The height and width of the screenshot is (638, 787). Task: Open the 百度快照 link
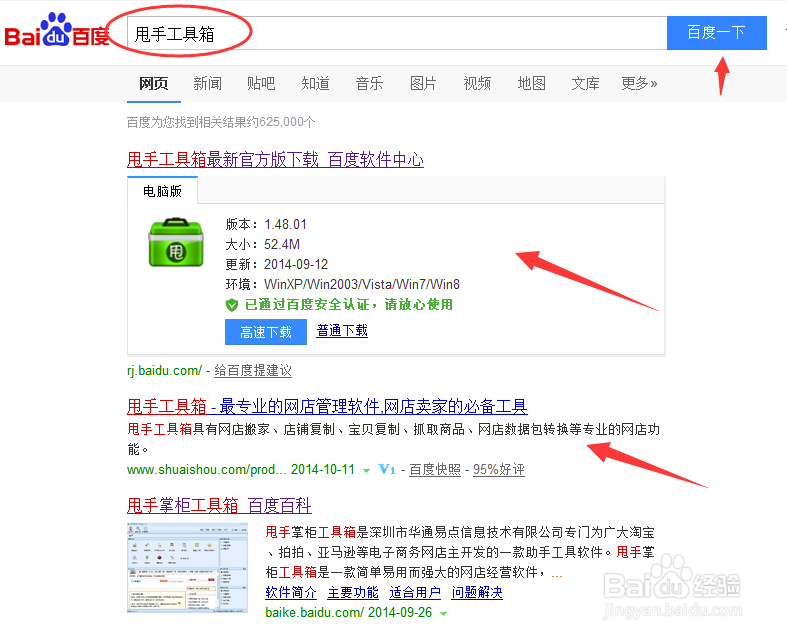(x=435, y=469)
